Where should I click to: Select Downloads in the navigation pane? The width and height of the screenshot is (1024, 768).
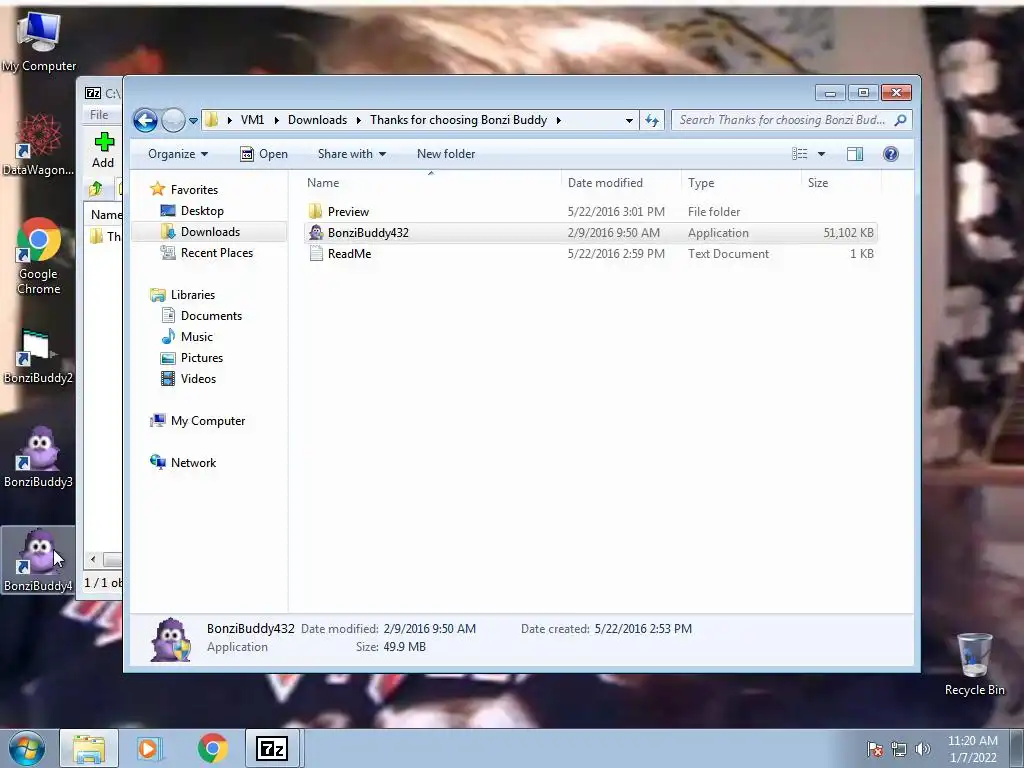click(210, 232)
